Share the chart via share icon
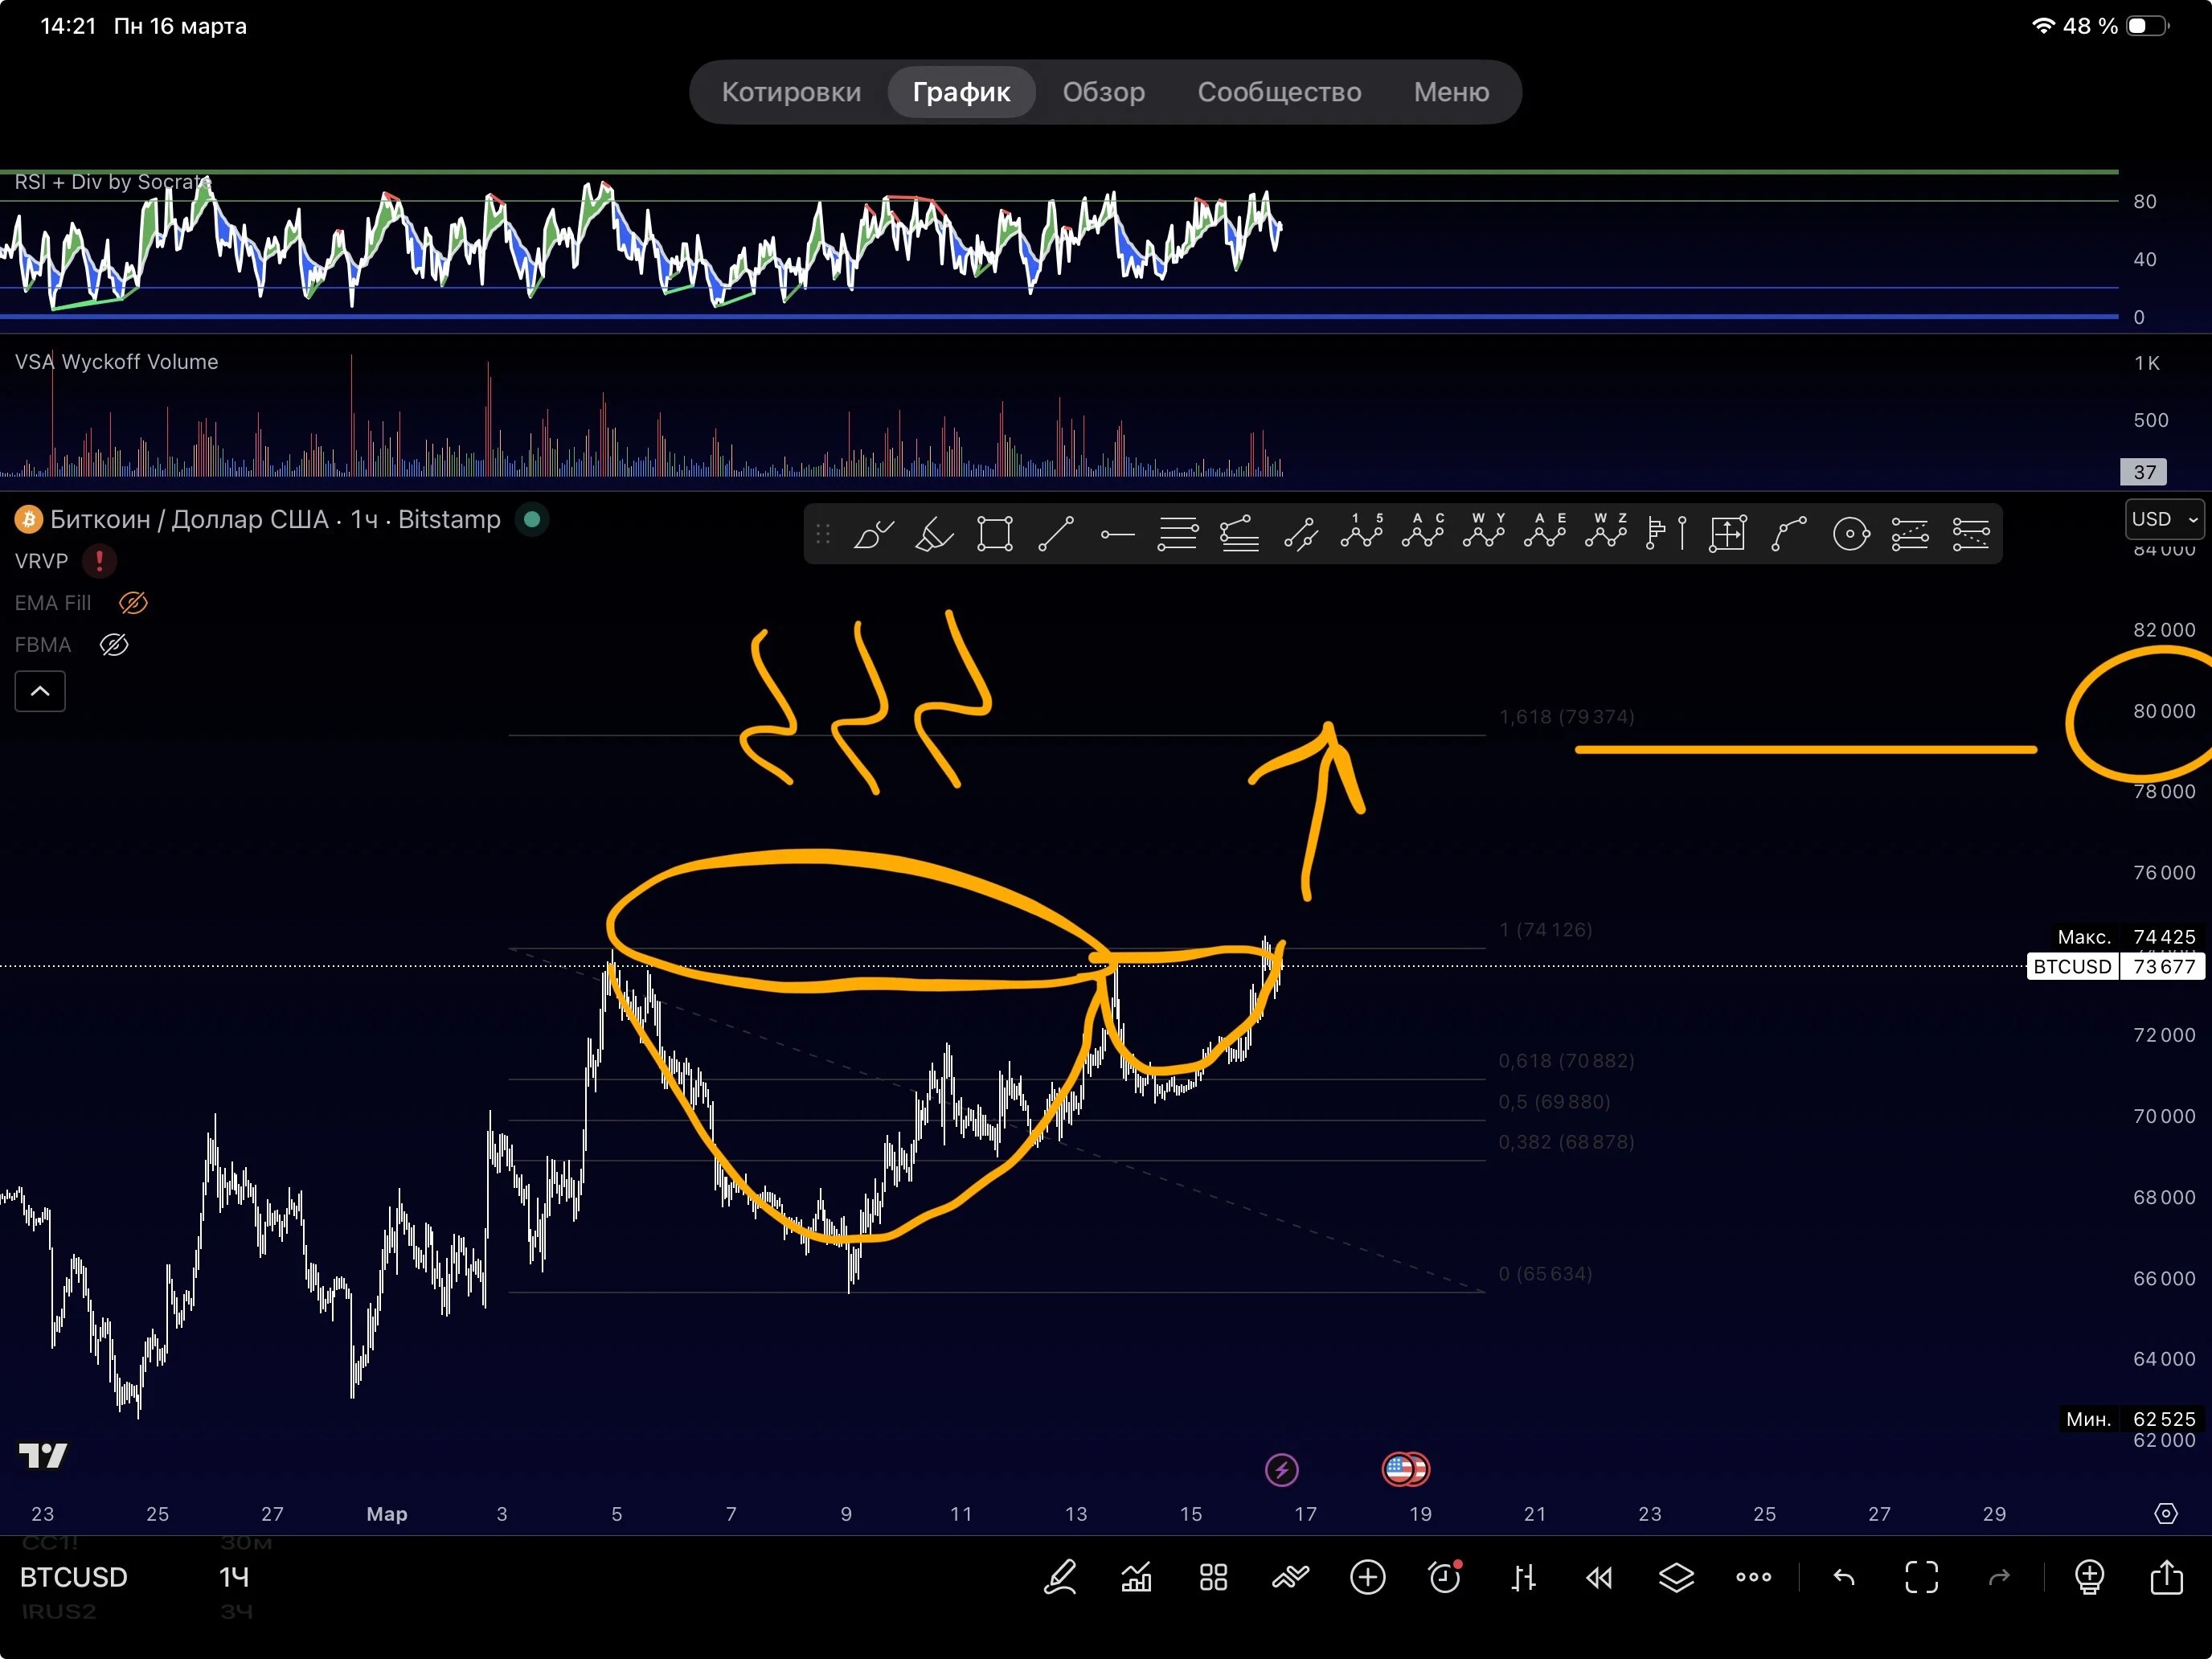 [x=2167, y=1577]
